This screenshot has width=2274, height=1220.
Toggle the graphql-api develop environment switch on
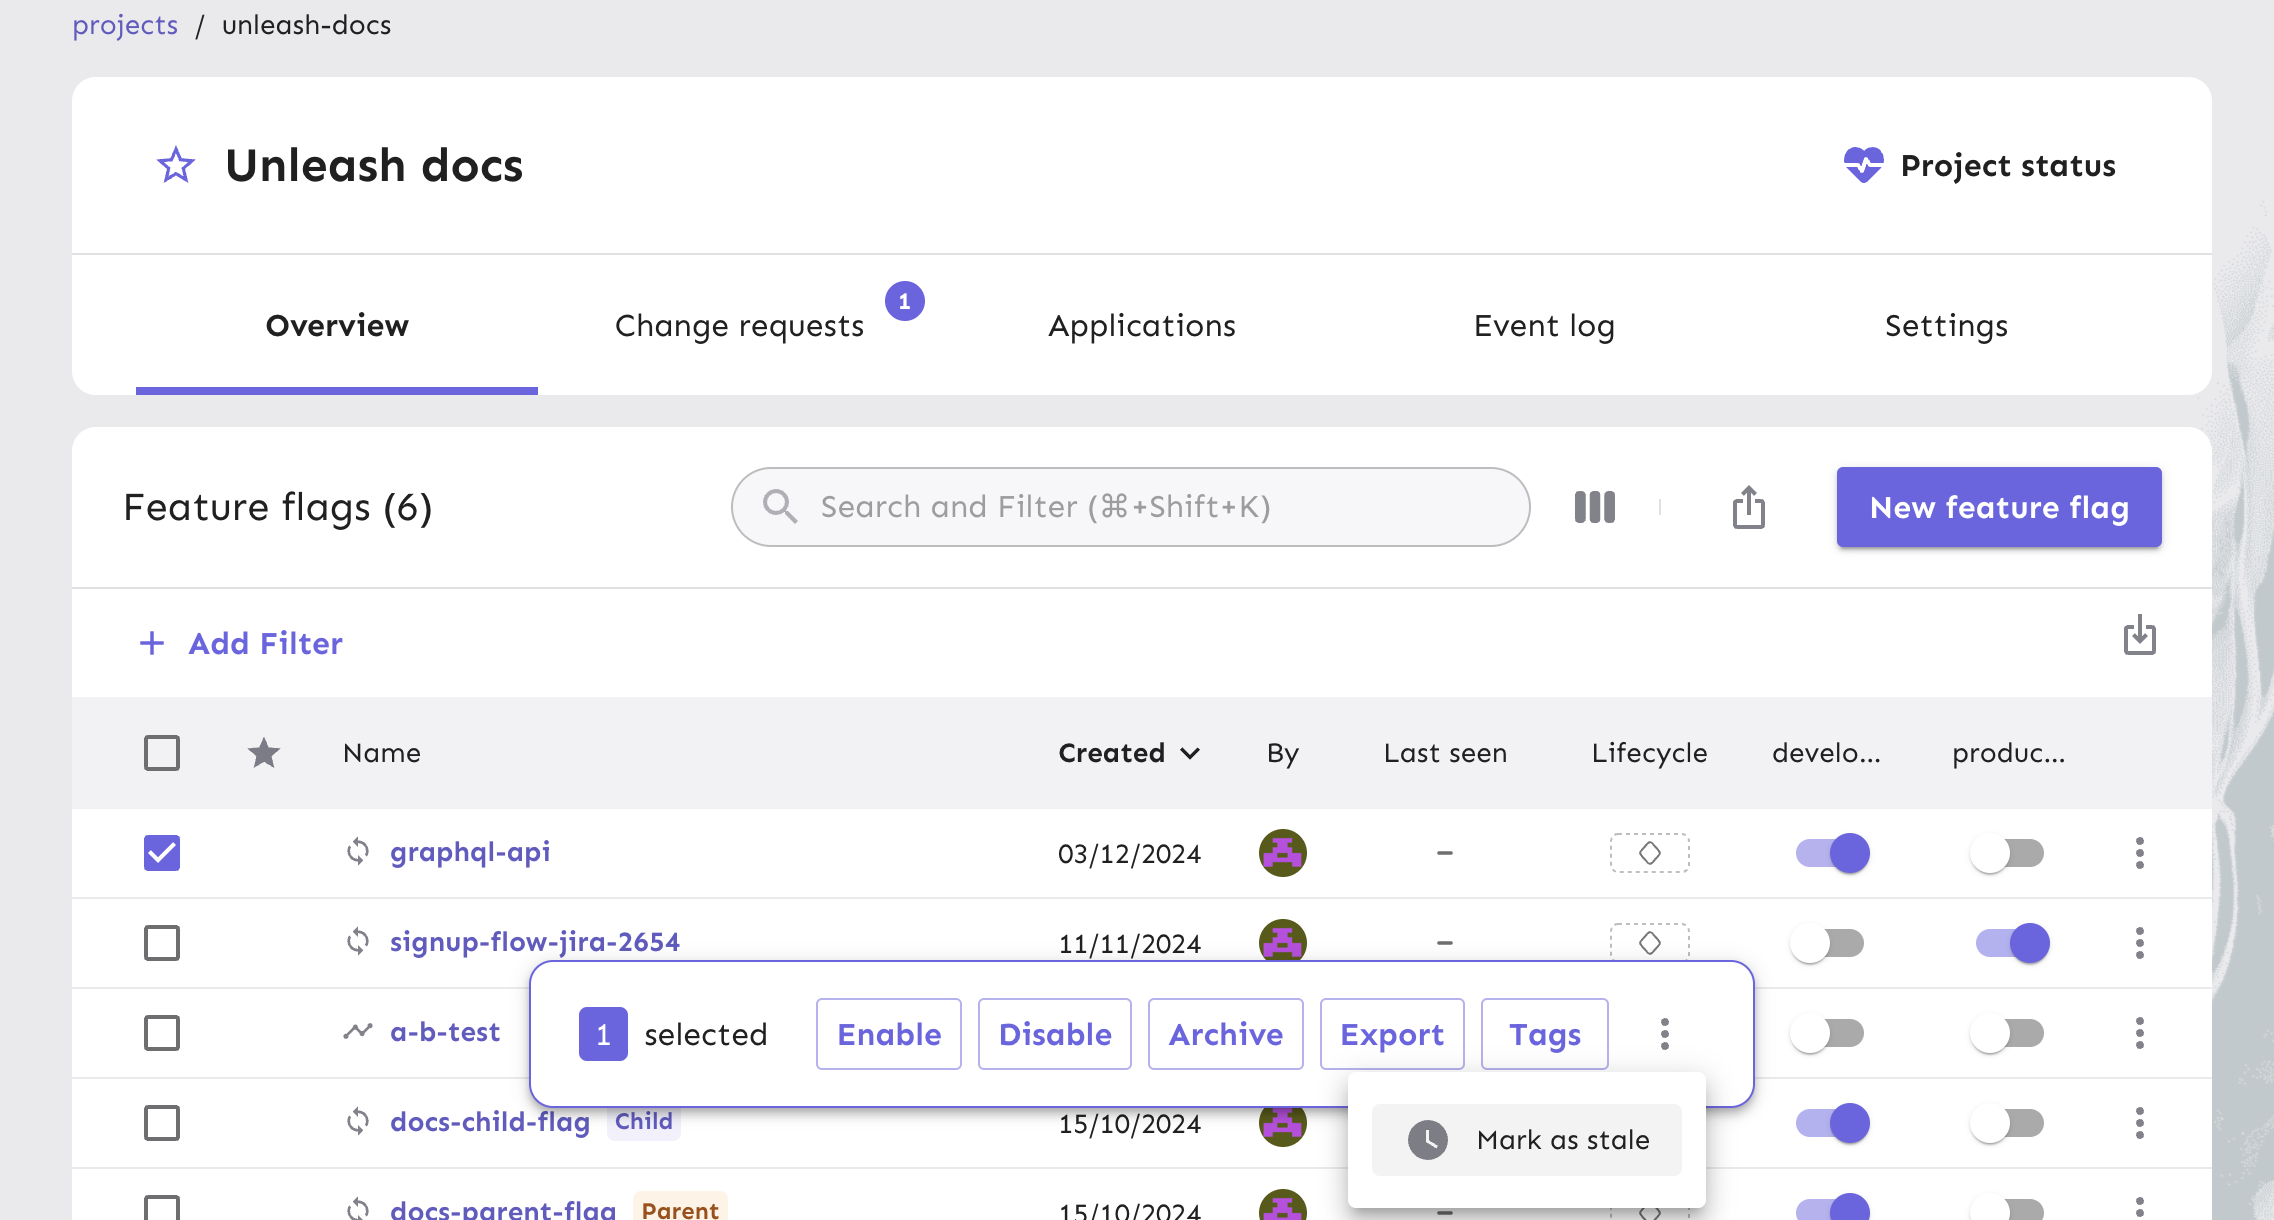tap(1832, 851)
